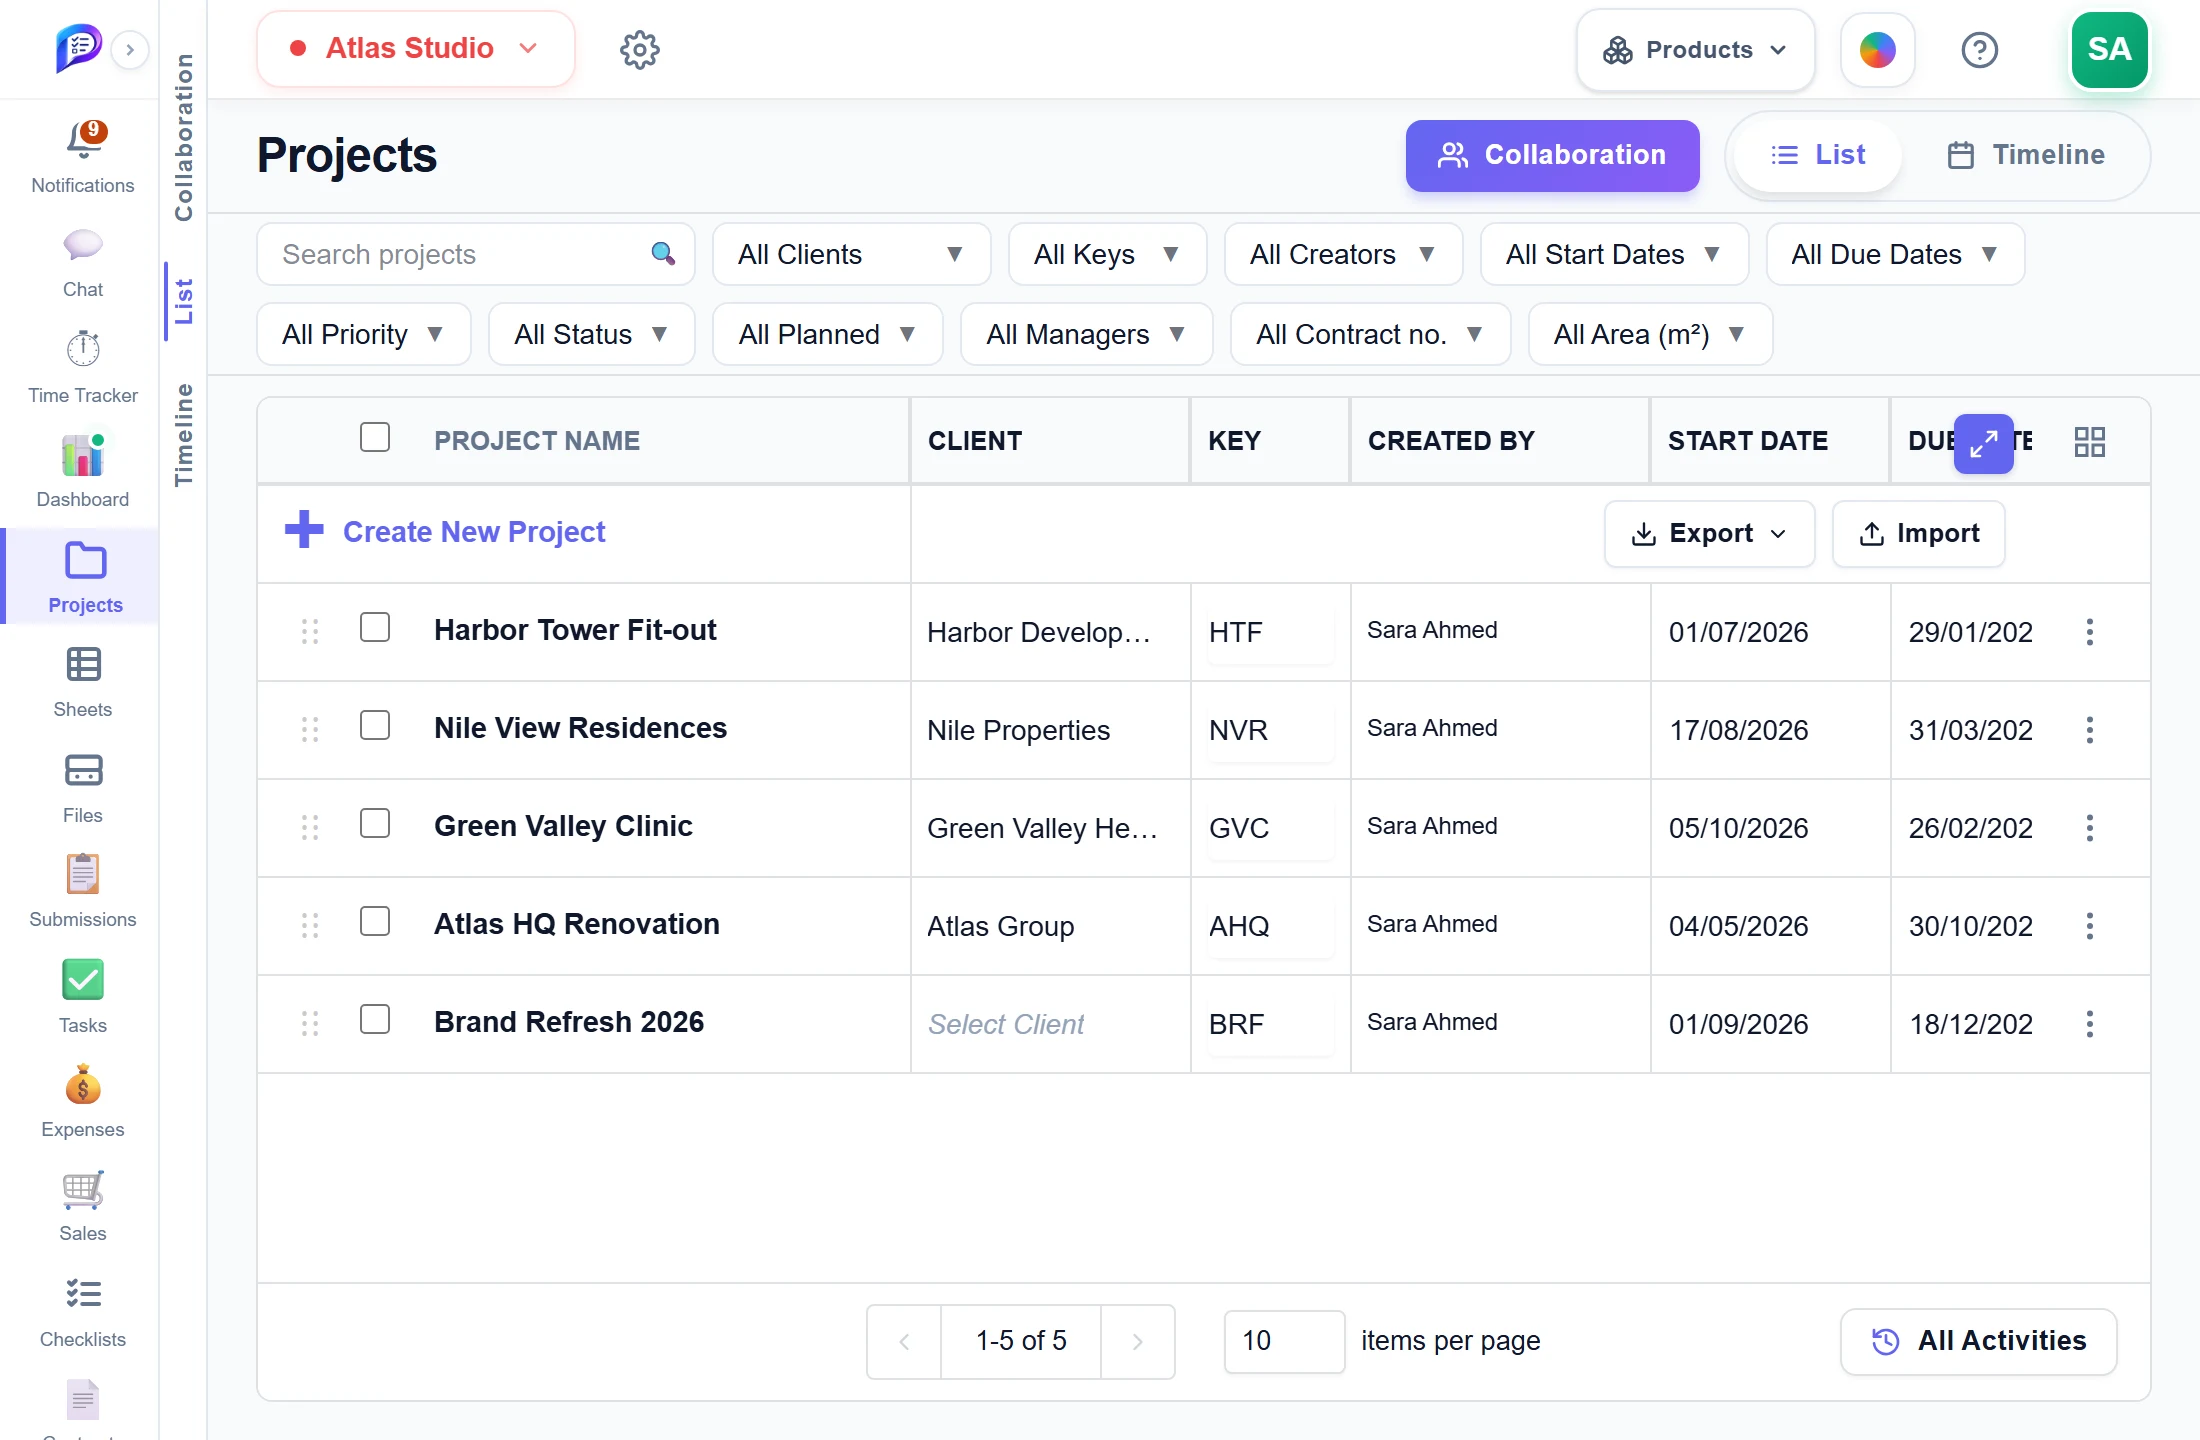Image resolution: width=2200 pixels, height=1440 pixels.
Task: Switch to the List view tab
Action: tap(1817, 155)
